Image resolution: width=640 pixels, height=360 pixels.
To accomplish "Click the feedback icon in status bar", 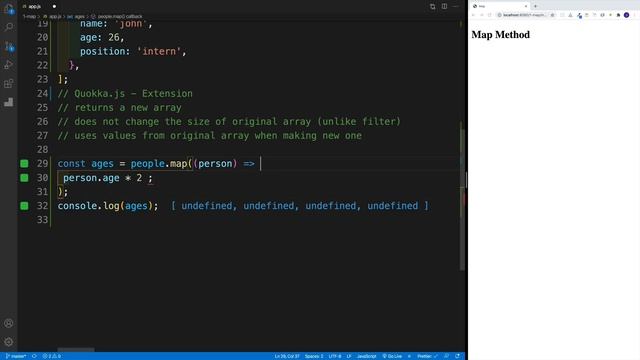I will point(447,356).
